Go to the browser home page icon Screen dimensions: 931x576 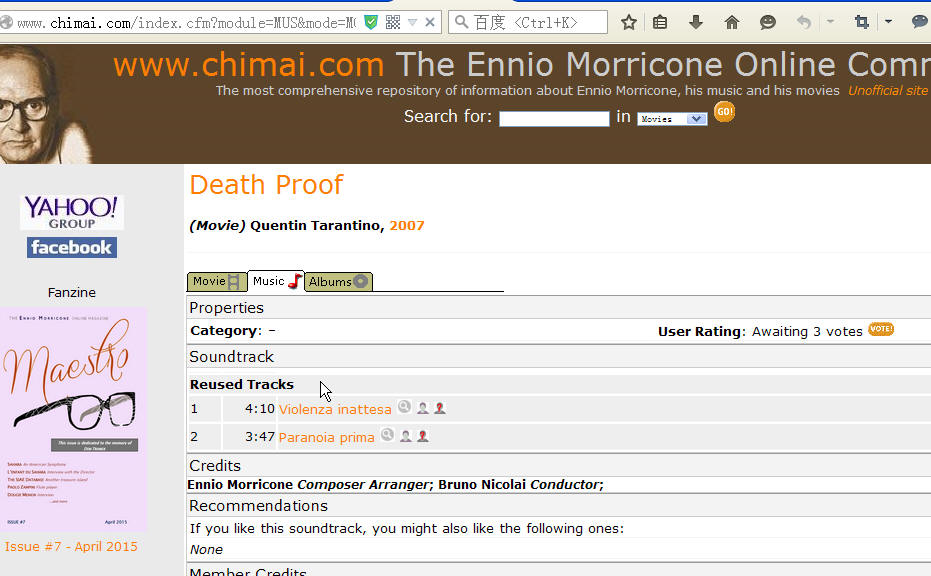(732, 23)
